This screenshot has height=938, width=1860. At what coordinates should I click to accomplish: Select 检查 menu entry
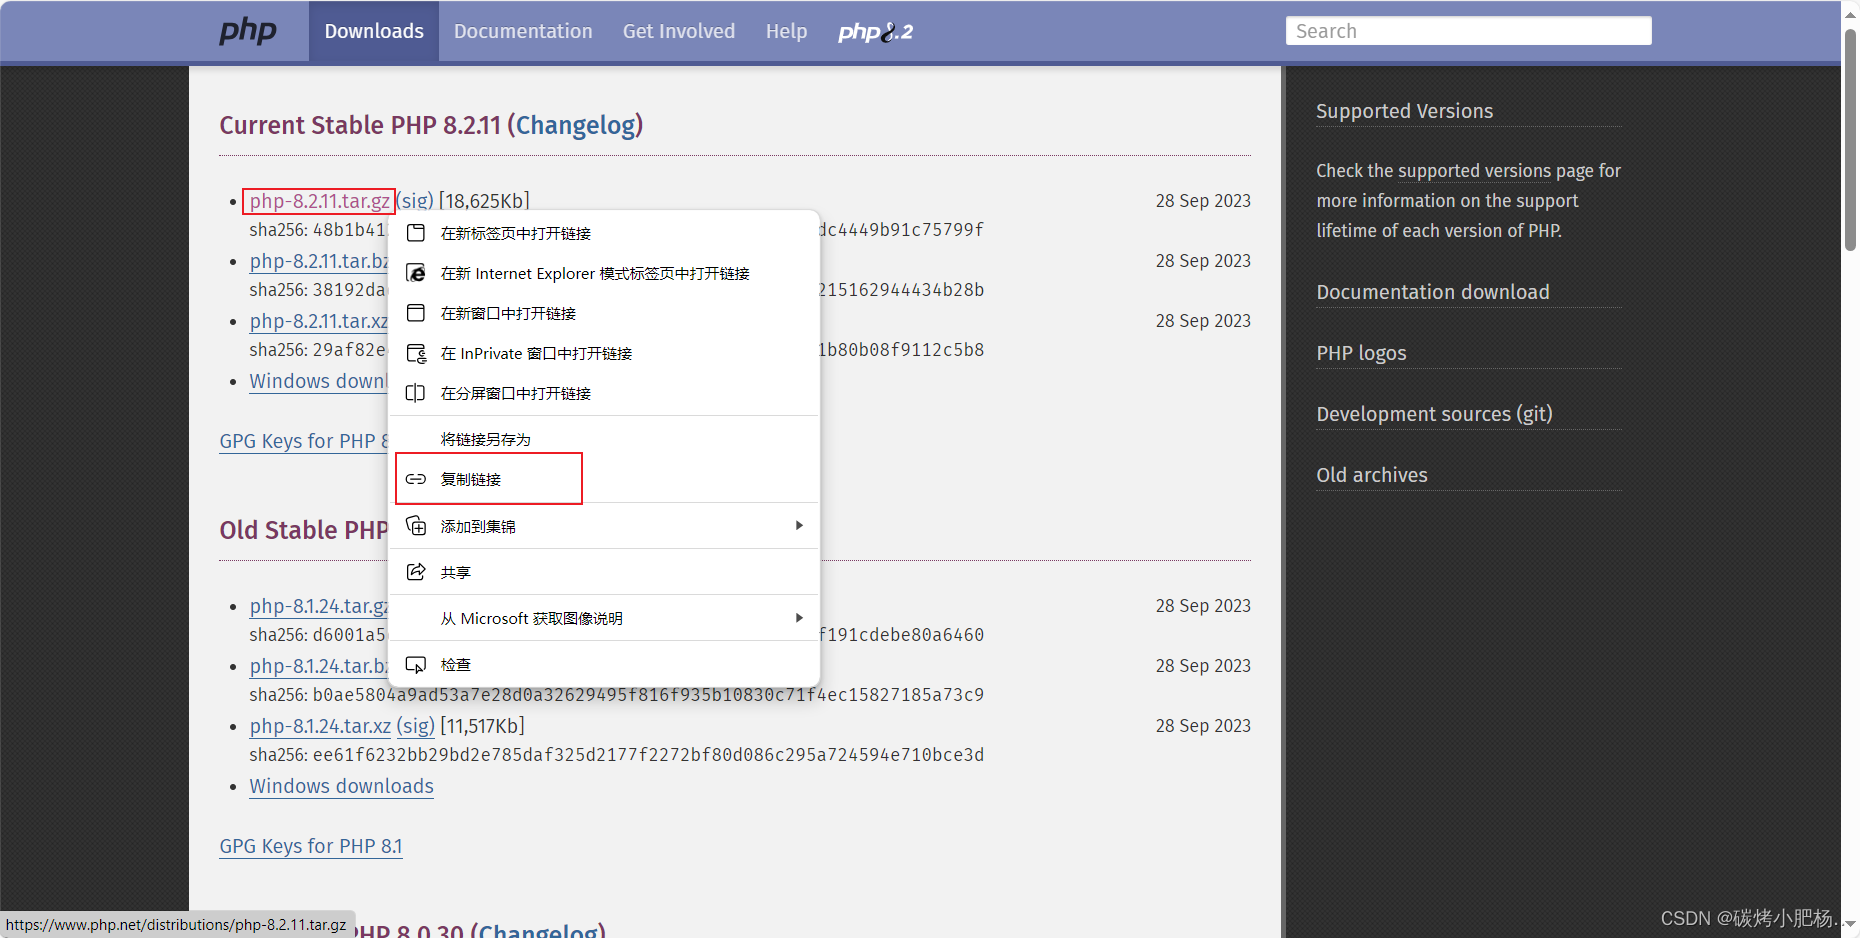click(604, 664)
